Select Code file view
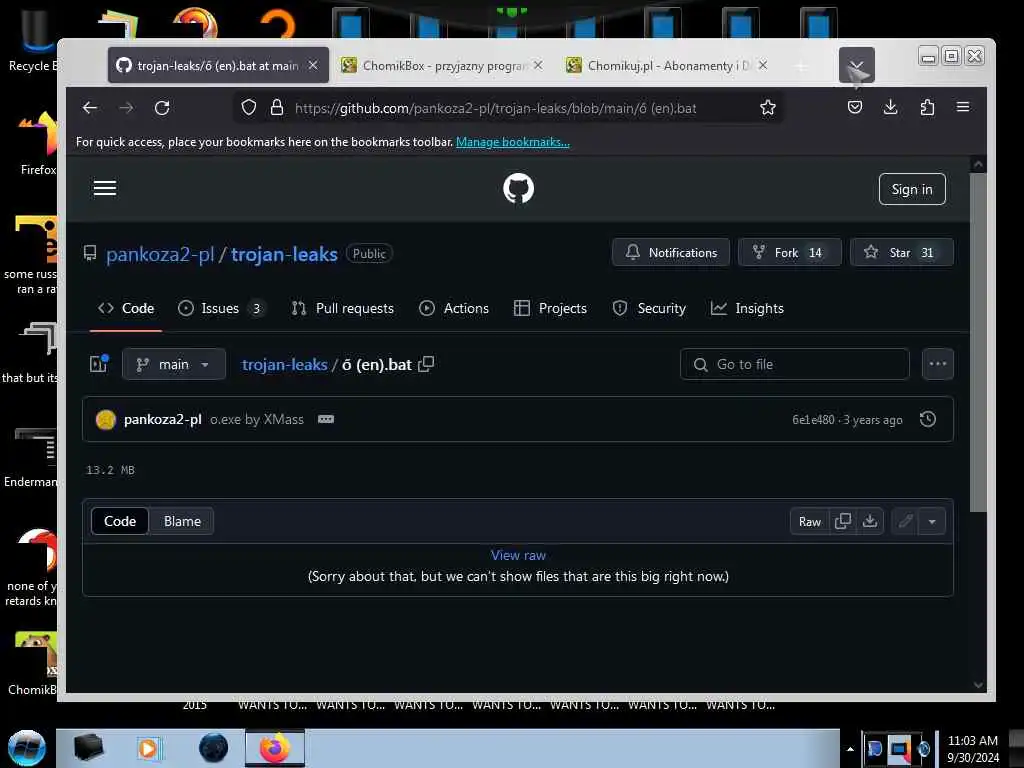 click(x=120, y=521)
